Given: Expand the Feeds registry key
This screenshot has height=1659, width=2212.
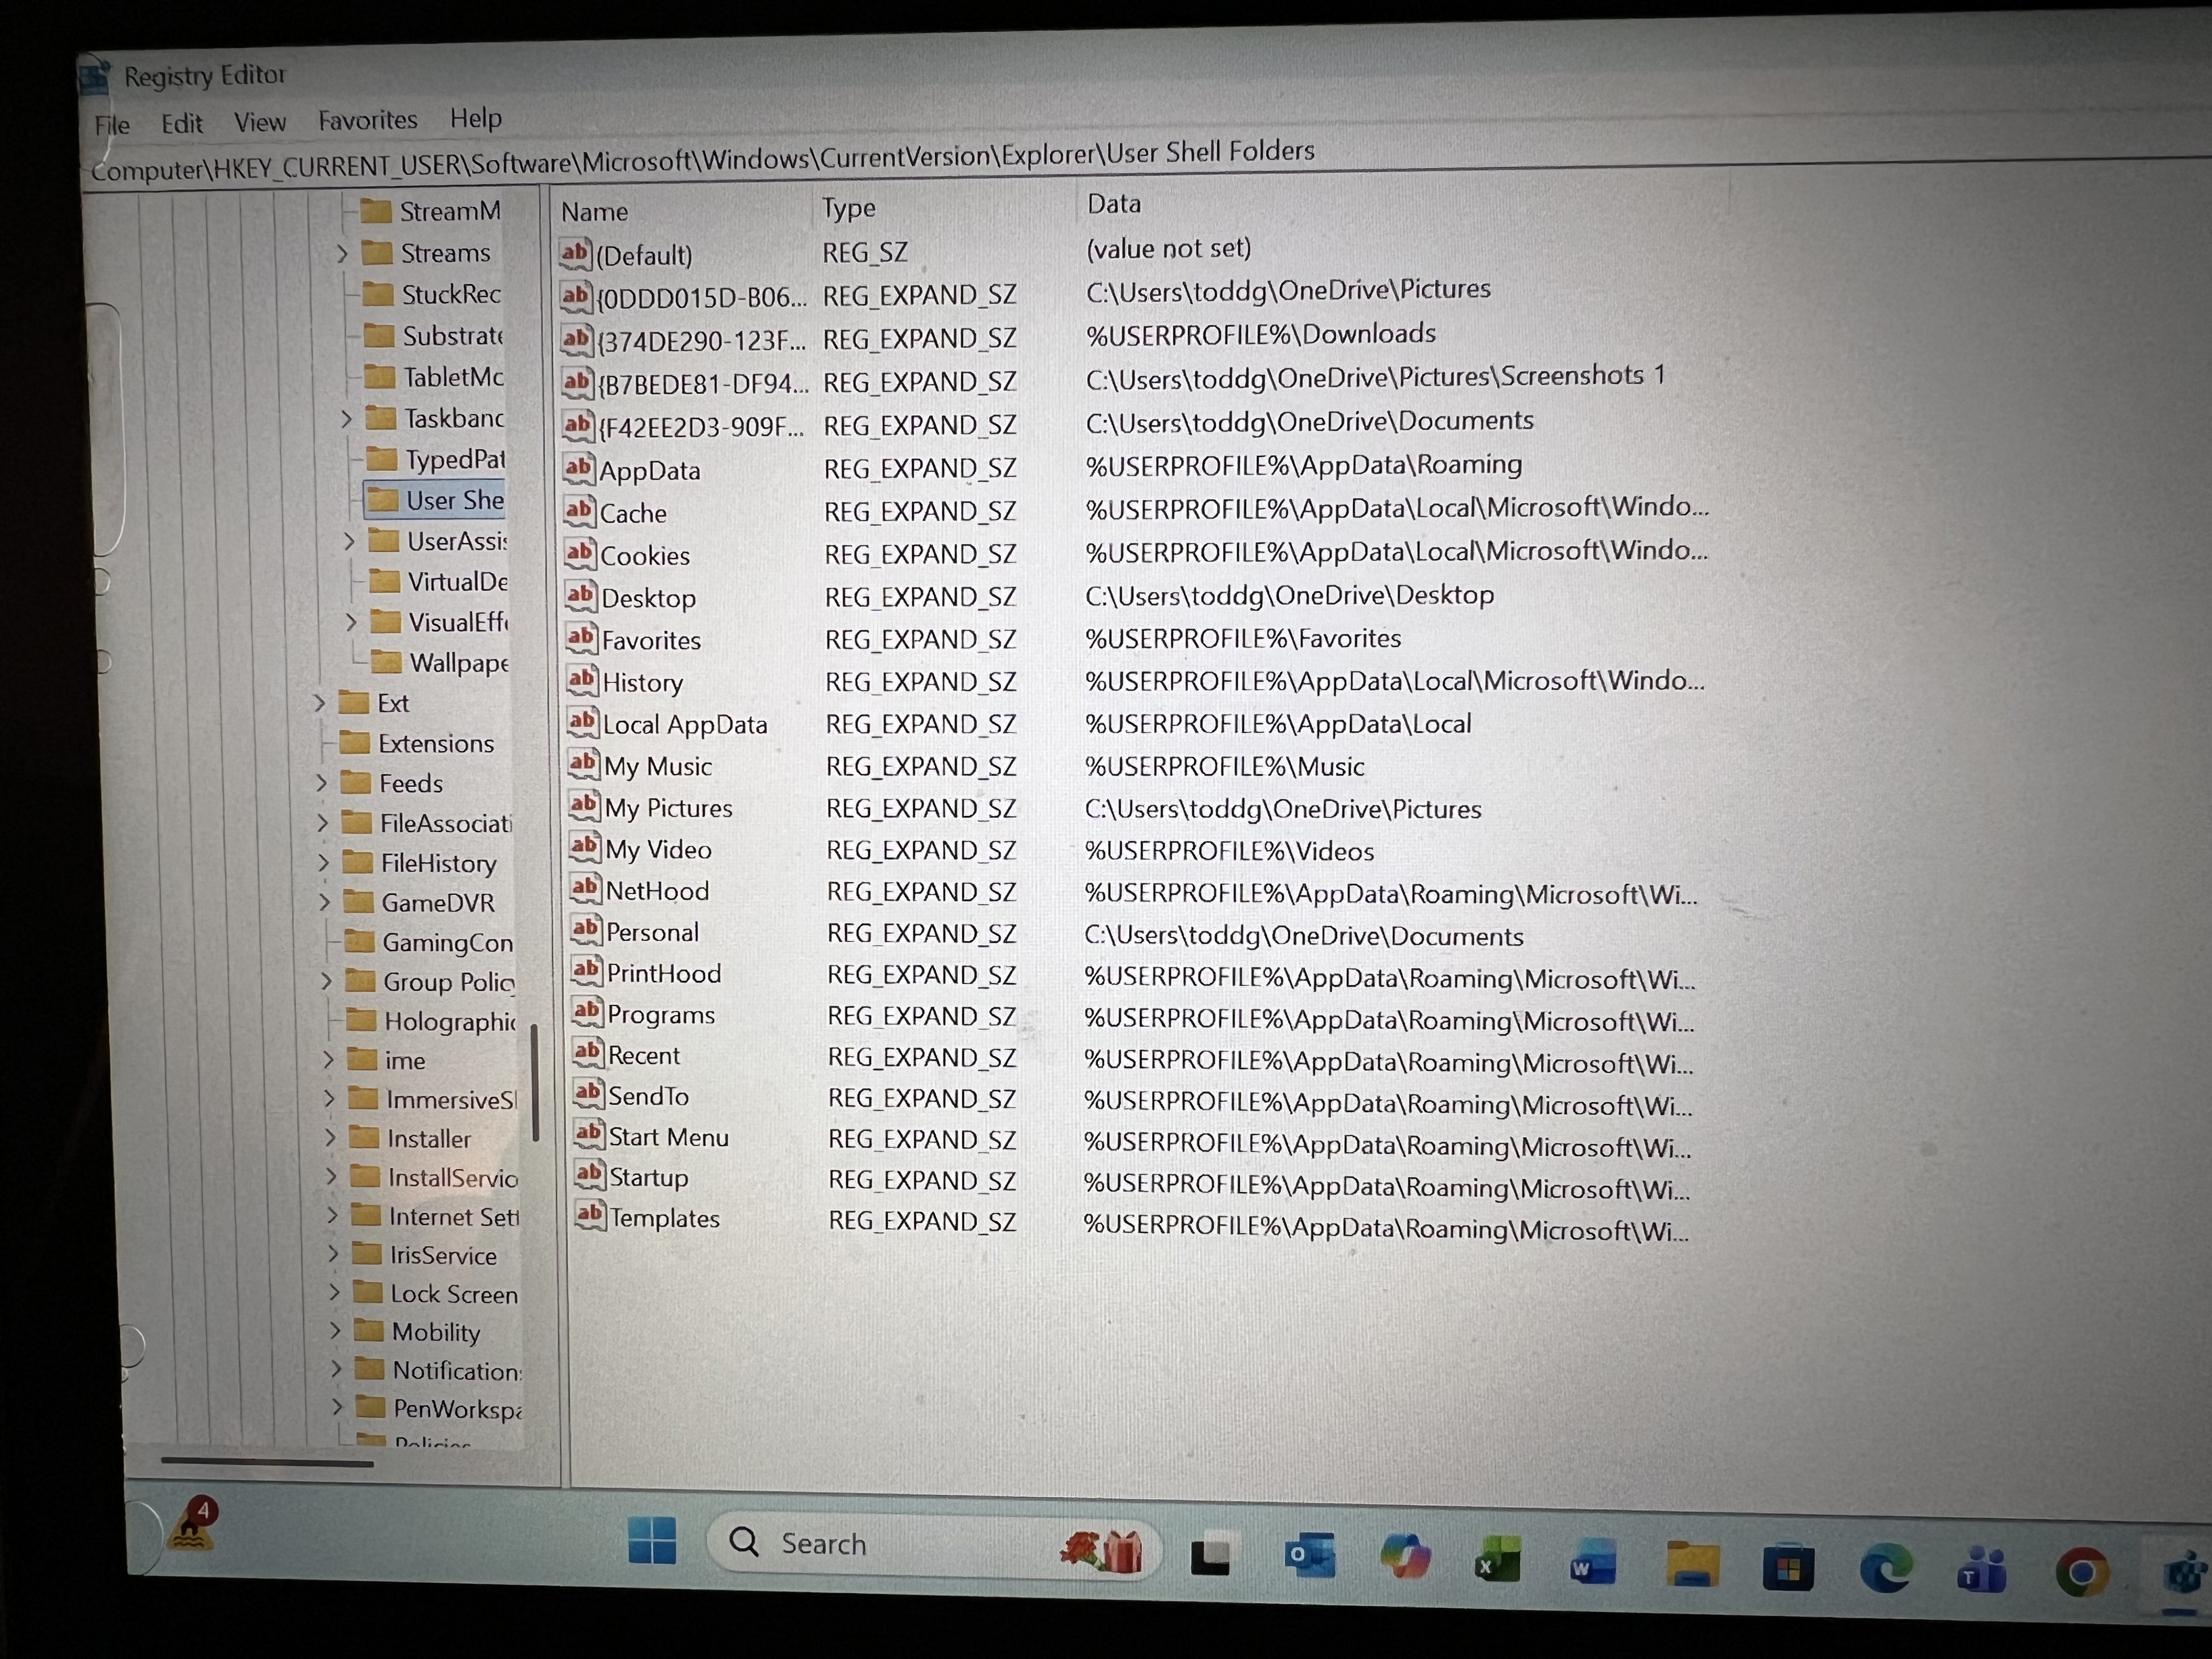Looking at the screenshot, I should click(321, 783).
